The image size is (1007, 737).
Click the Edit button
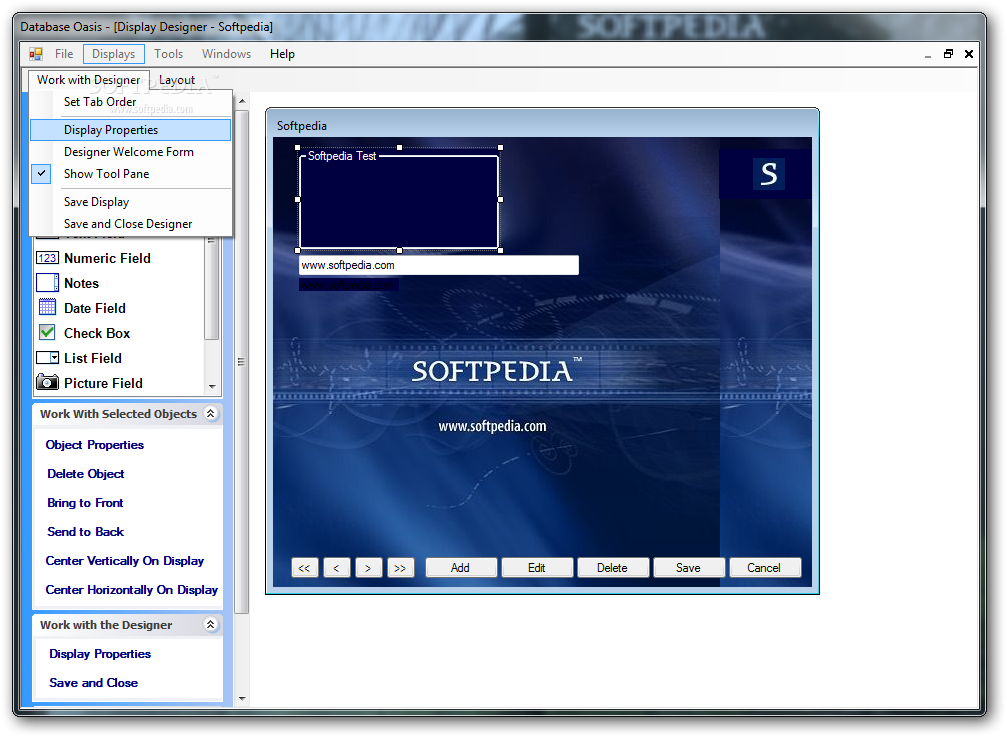pos(536,568)
